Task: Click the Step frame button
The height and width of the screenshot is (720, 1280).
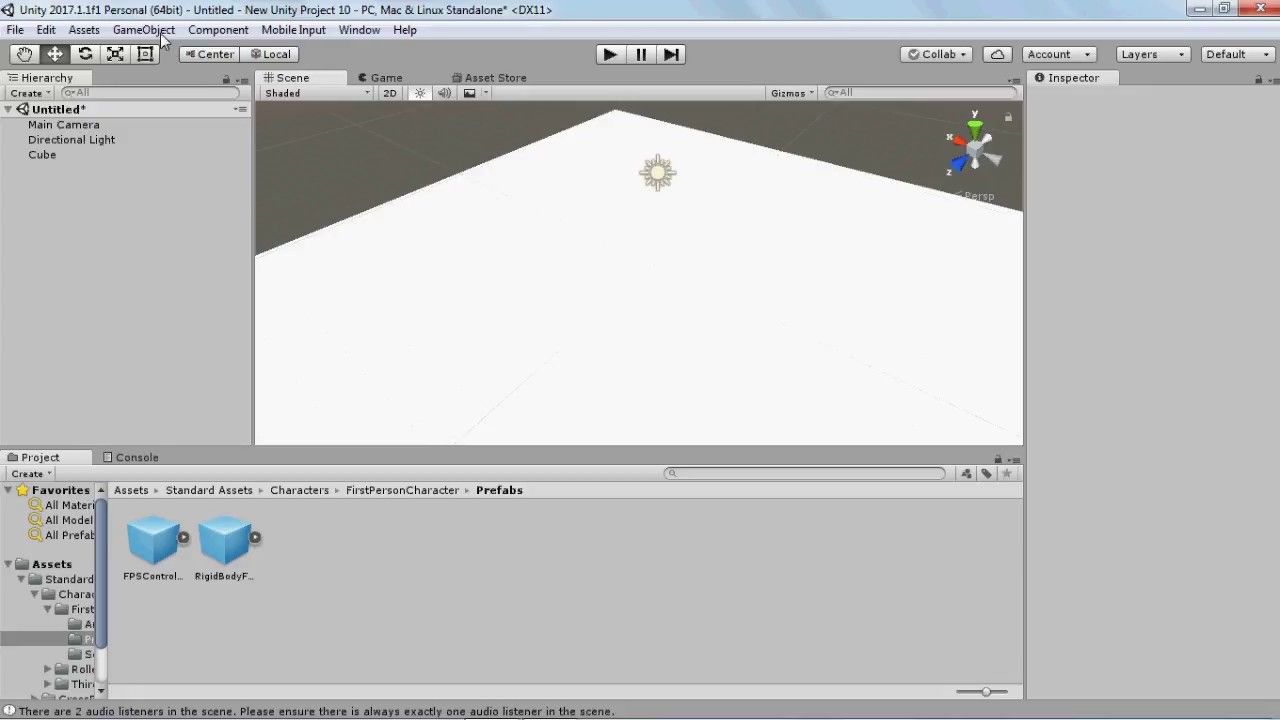Action: click(x=671, y=54)
